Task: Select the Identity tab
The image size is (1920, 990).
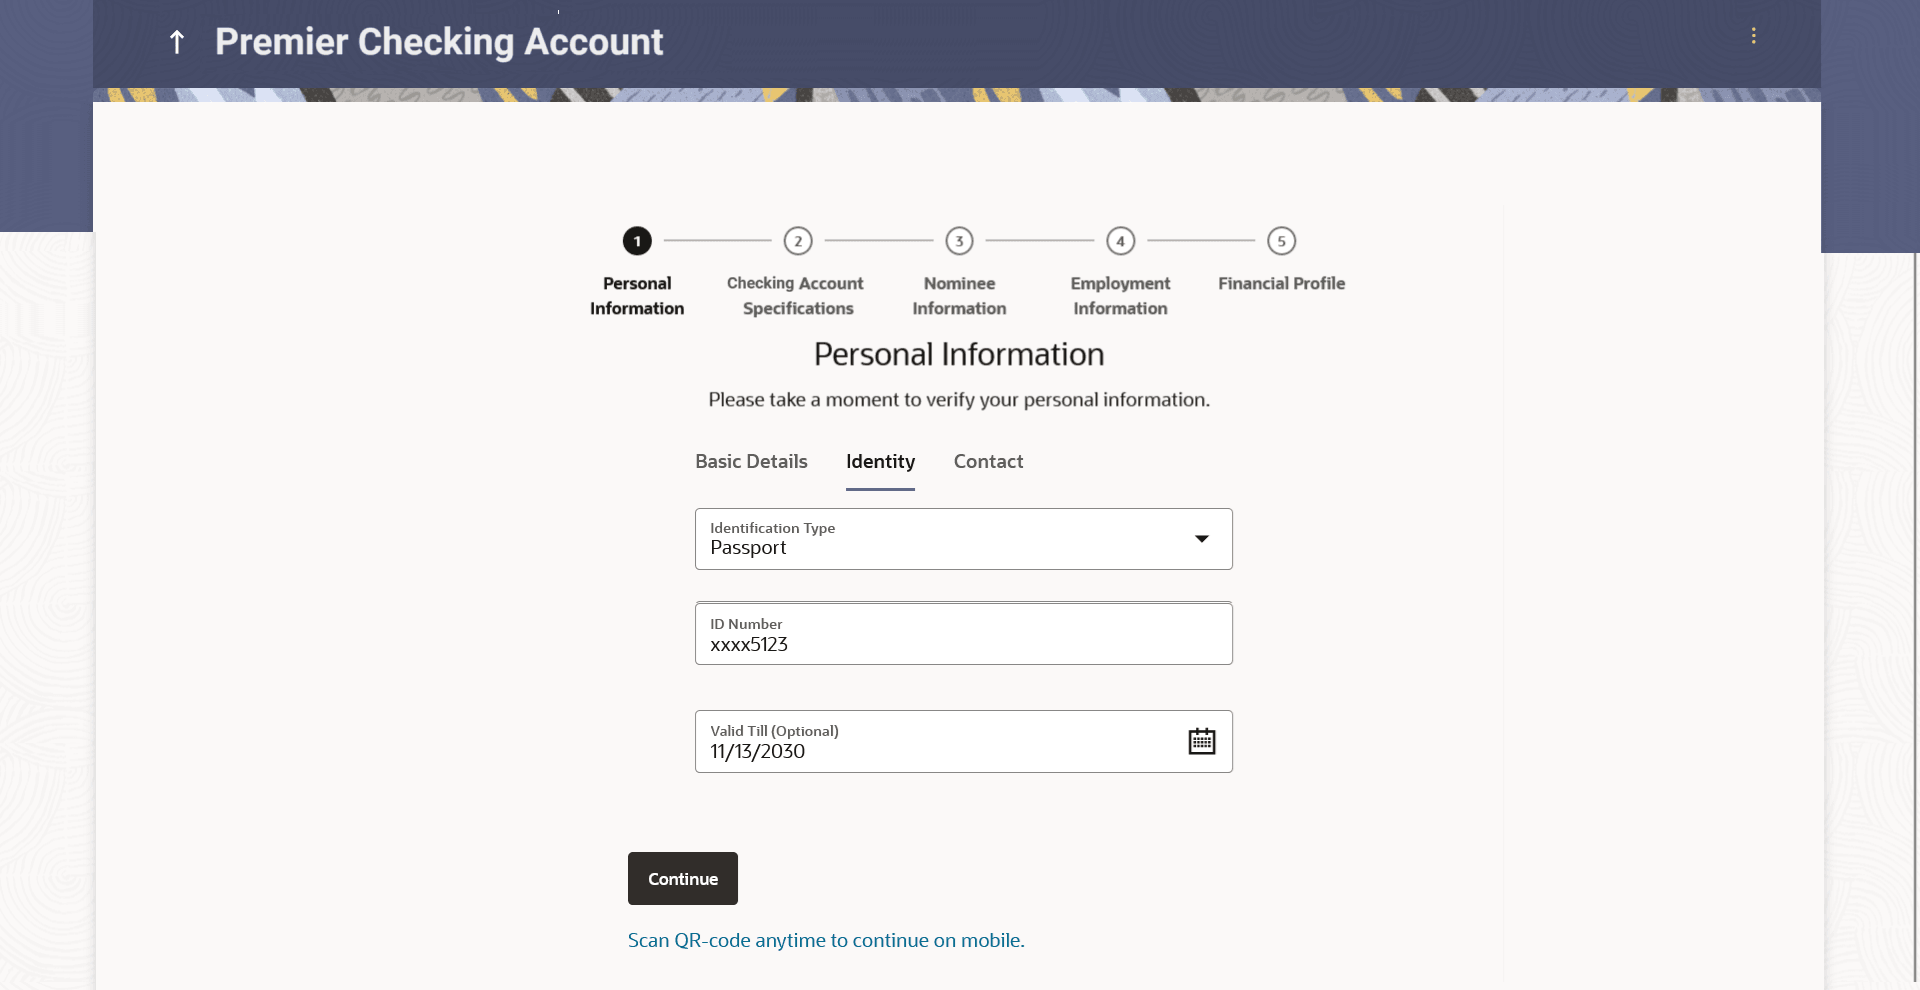Action: click(880, 462)
